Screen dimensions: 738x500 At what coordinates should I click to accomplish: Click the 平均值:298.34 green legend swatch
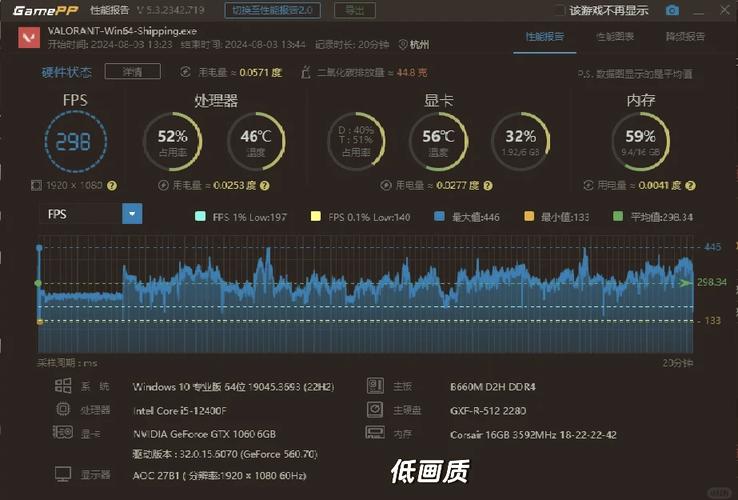tap(618, 217)
